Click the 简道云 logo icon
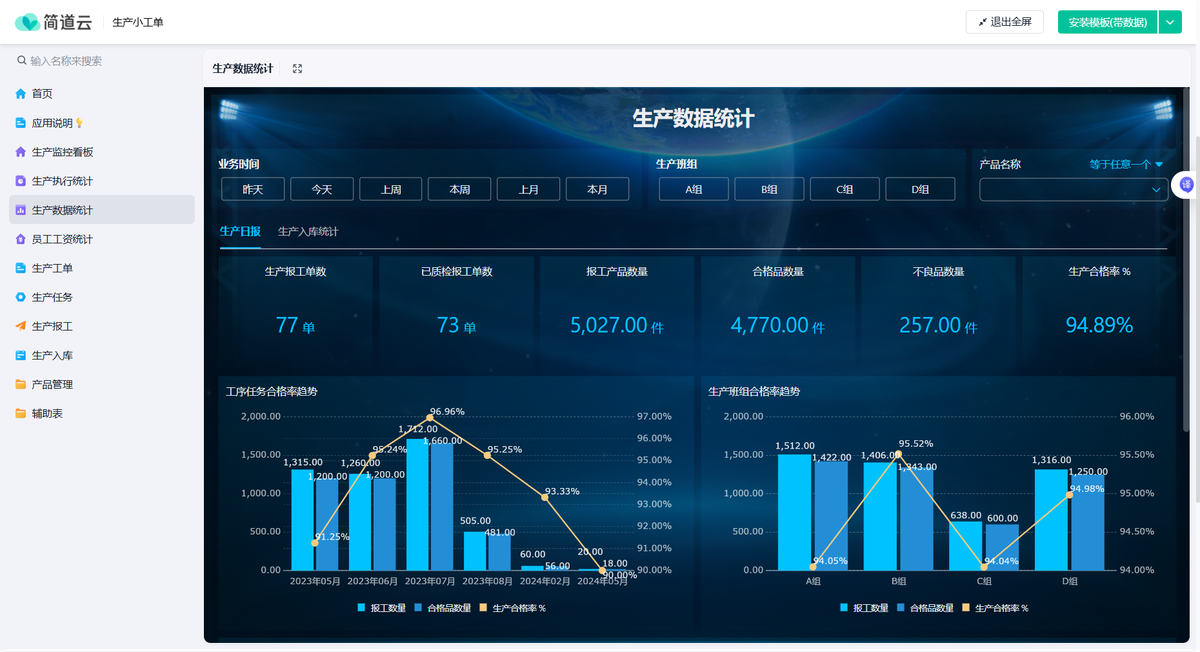The width and height of the screenshot is (1200, 652). point(27,22)
